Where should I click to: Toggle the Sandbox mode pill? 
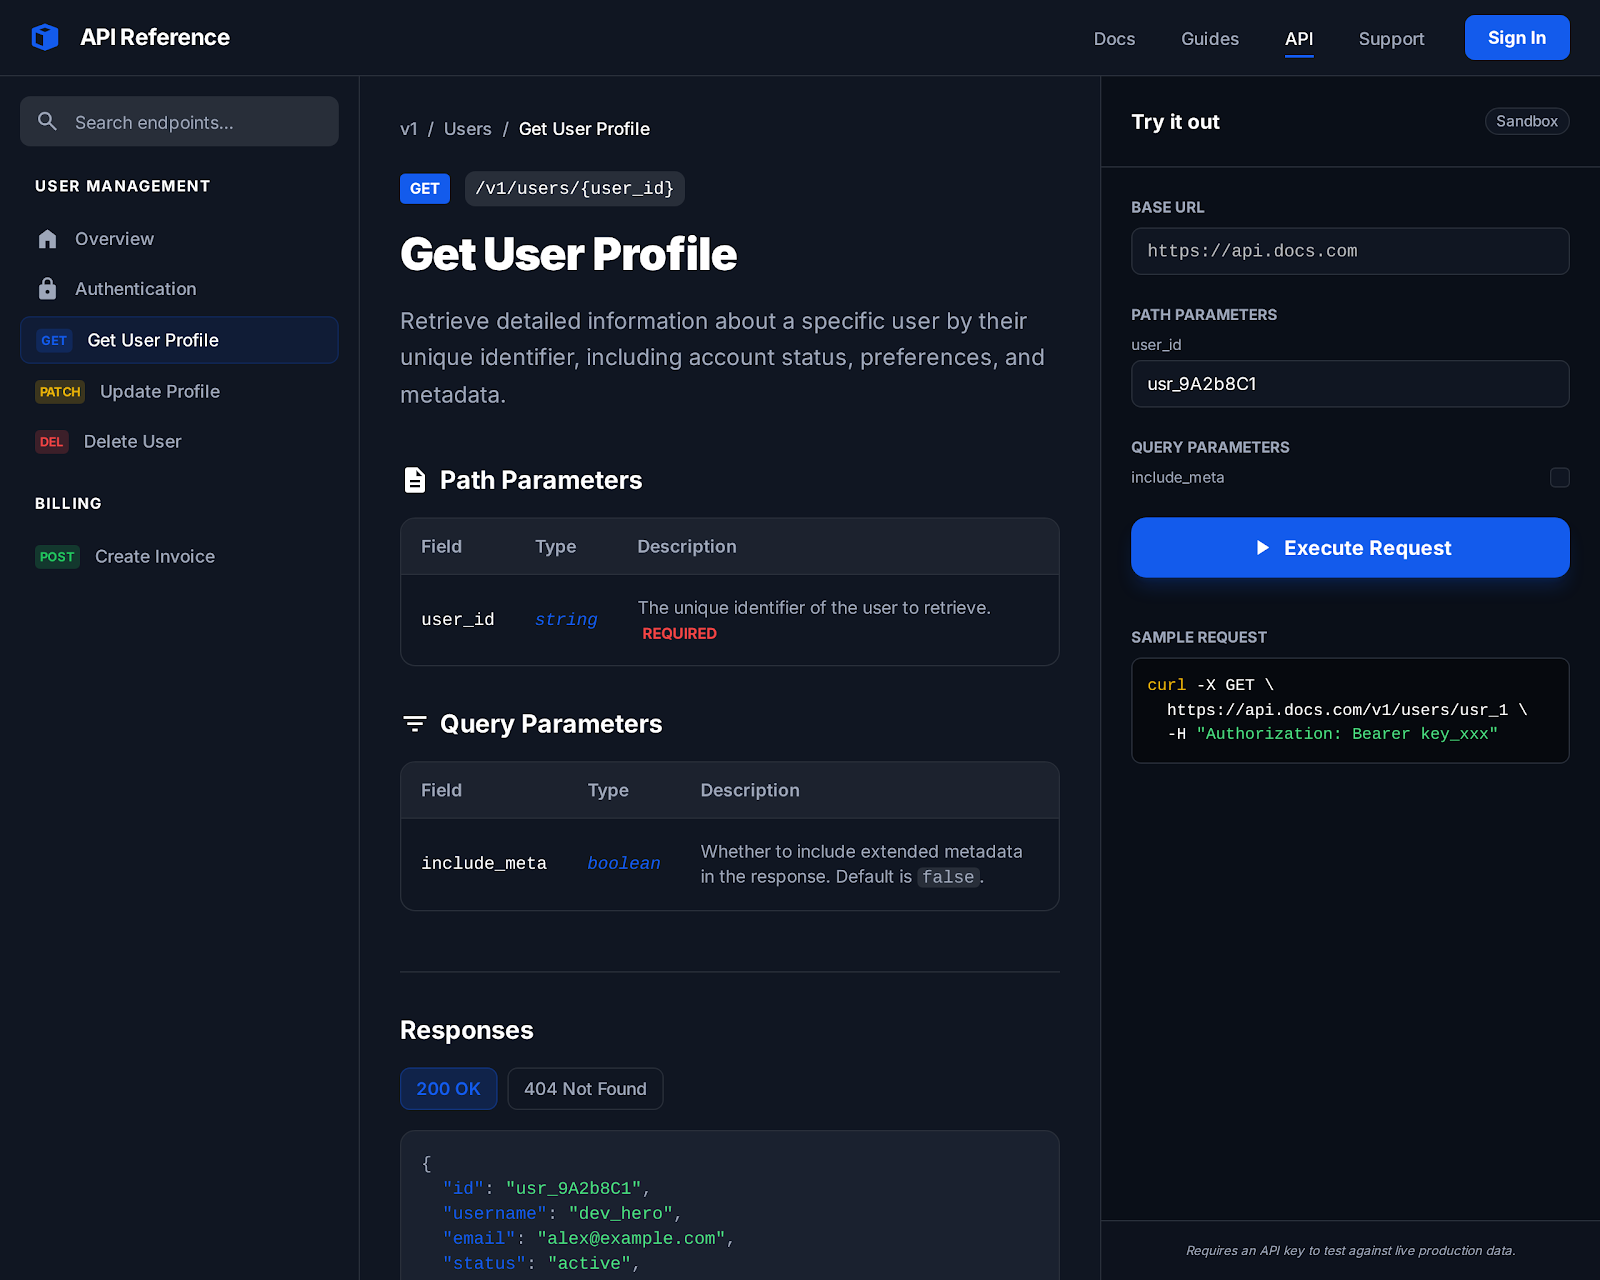(1526, 121)
